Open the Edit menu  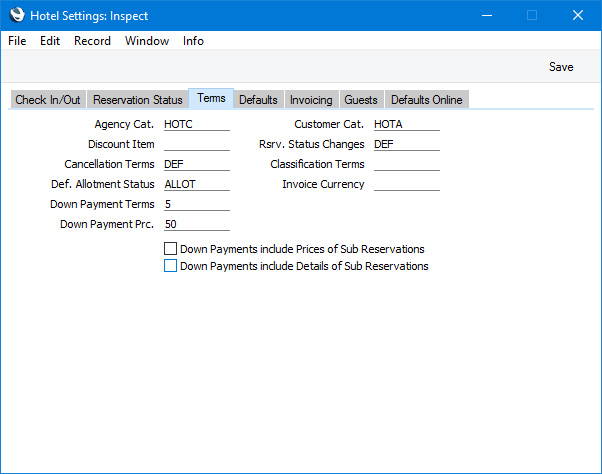point(50,41)
